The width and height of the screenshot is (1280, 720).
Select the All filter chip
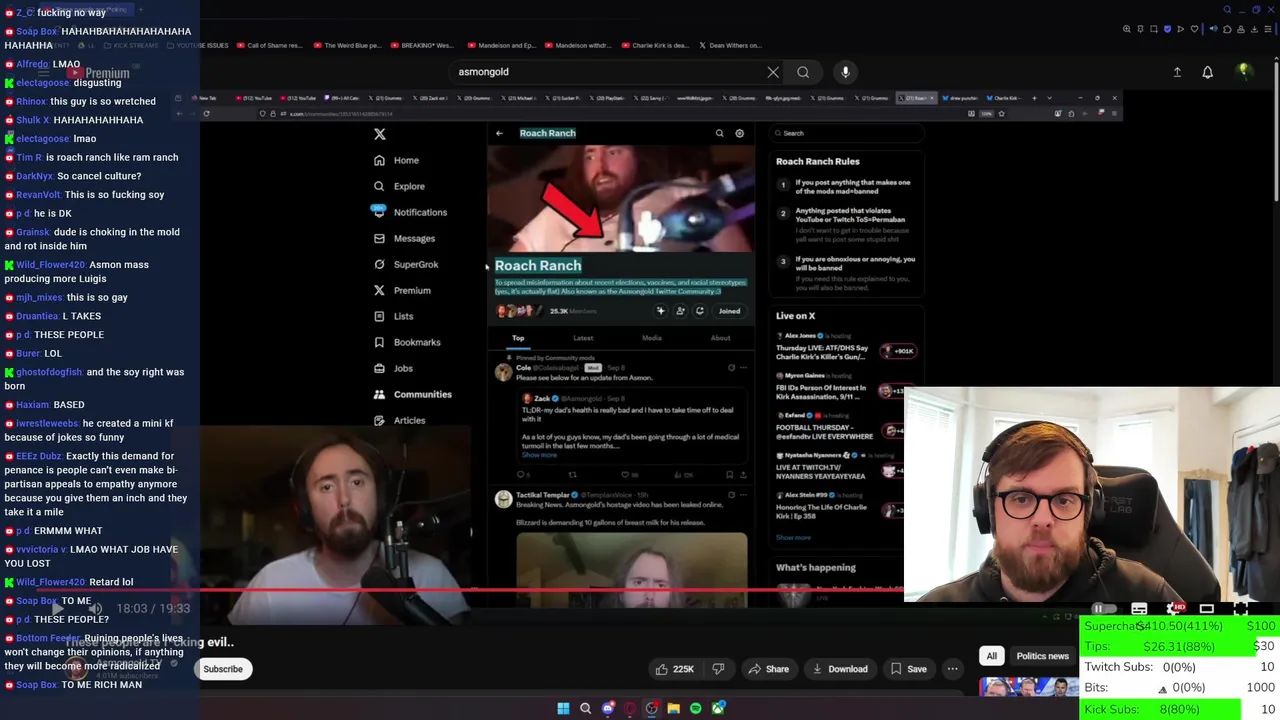pyautogui.click(x=991, y=656)
